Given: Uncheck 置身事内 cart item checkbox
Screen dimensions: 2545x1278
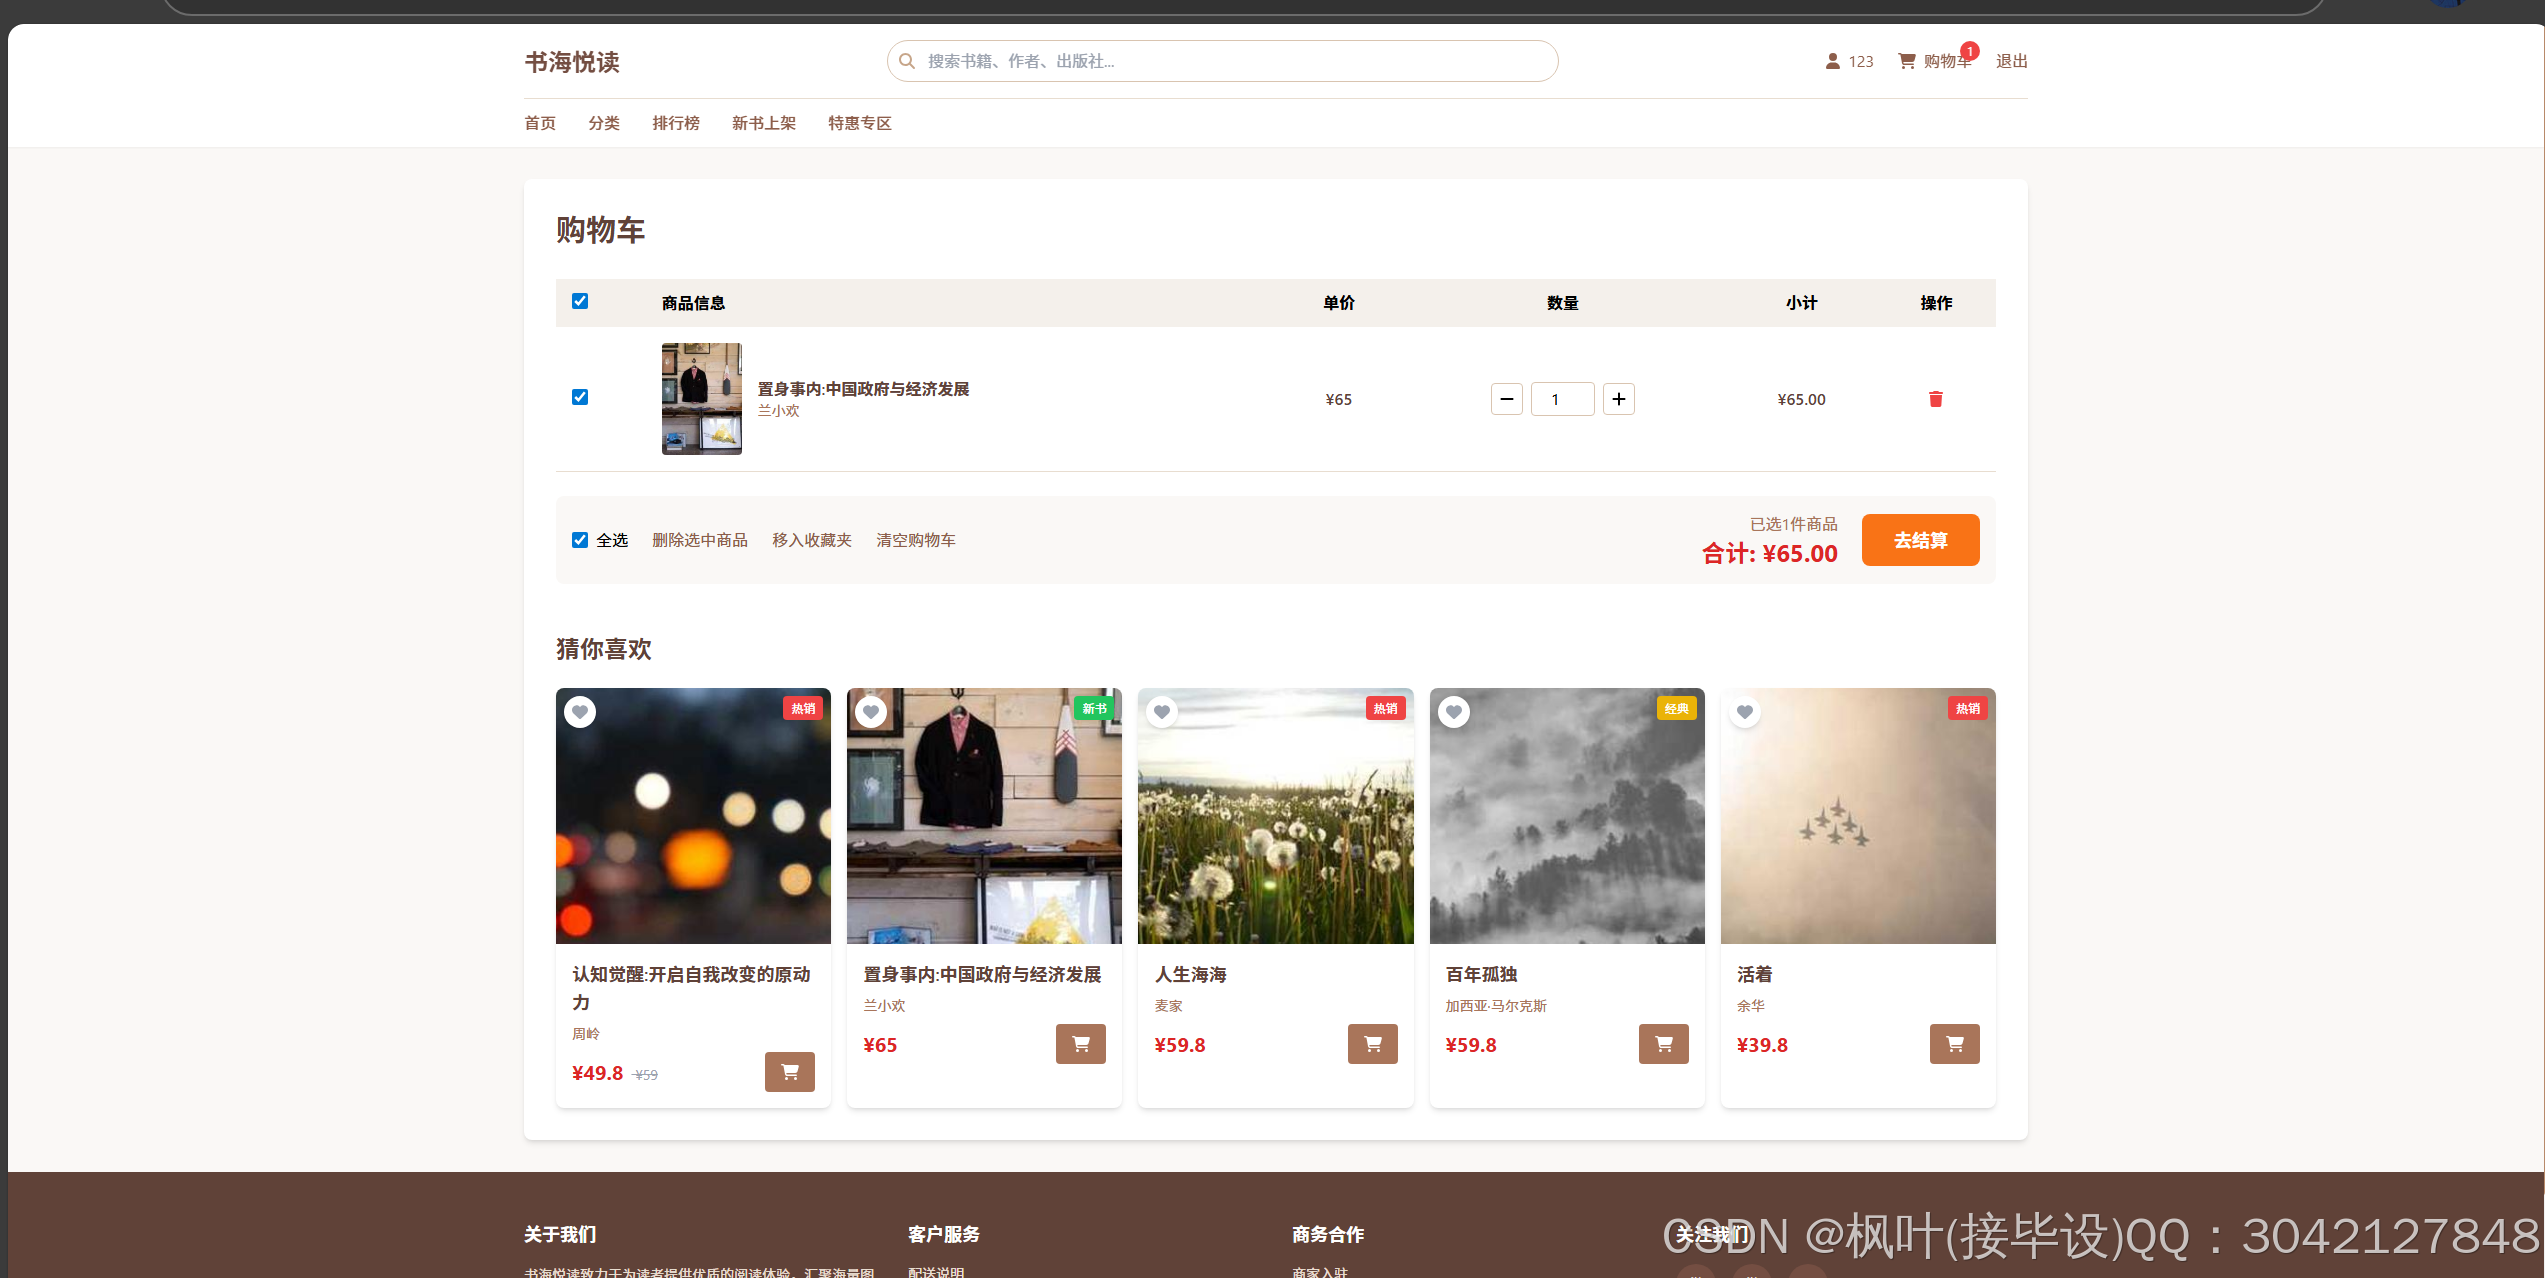Looking at the screenshot, I should click(x=580, y=397).
